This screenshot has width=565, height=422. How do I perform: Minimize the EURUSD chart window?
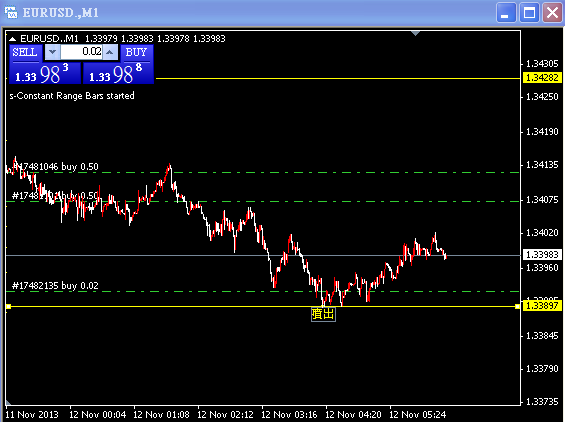(x=506, y=13)
